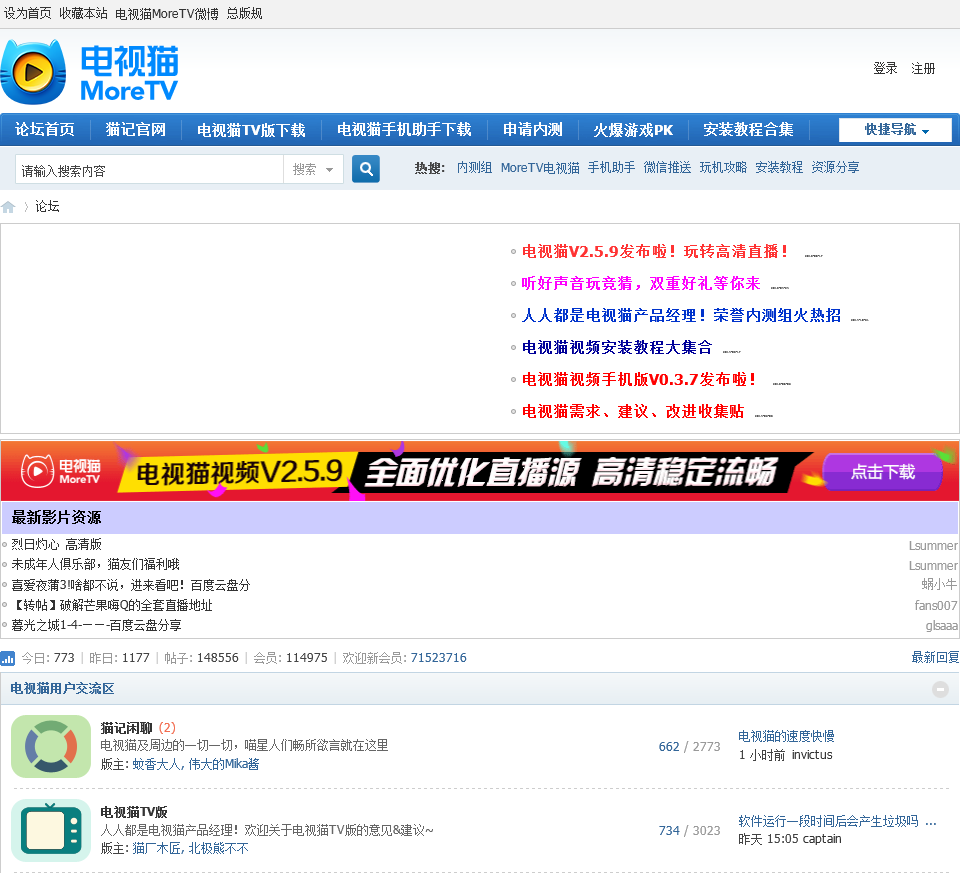Open 人人都是电视猫产品经理 announcement
The height and width of the screenshot is (873, 960).
681,315
